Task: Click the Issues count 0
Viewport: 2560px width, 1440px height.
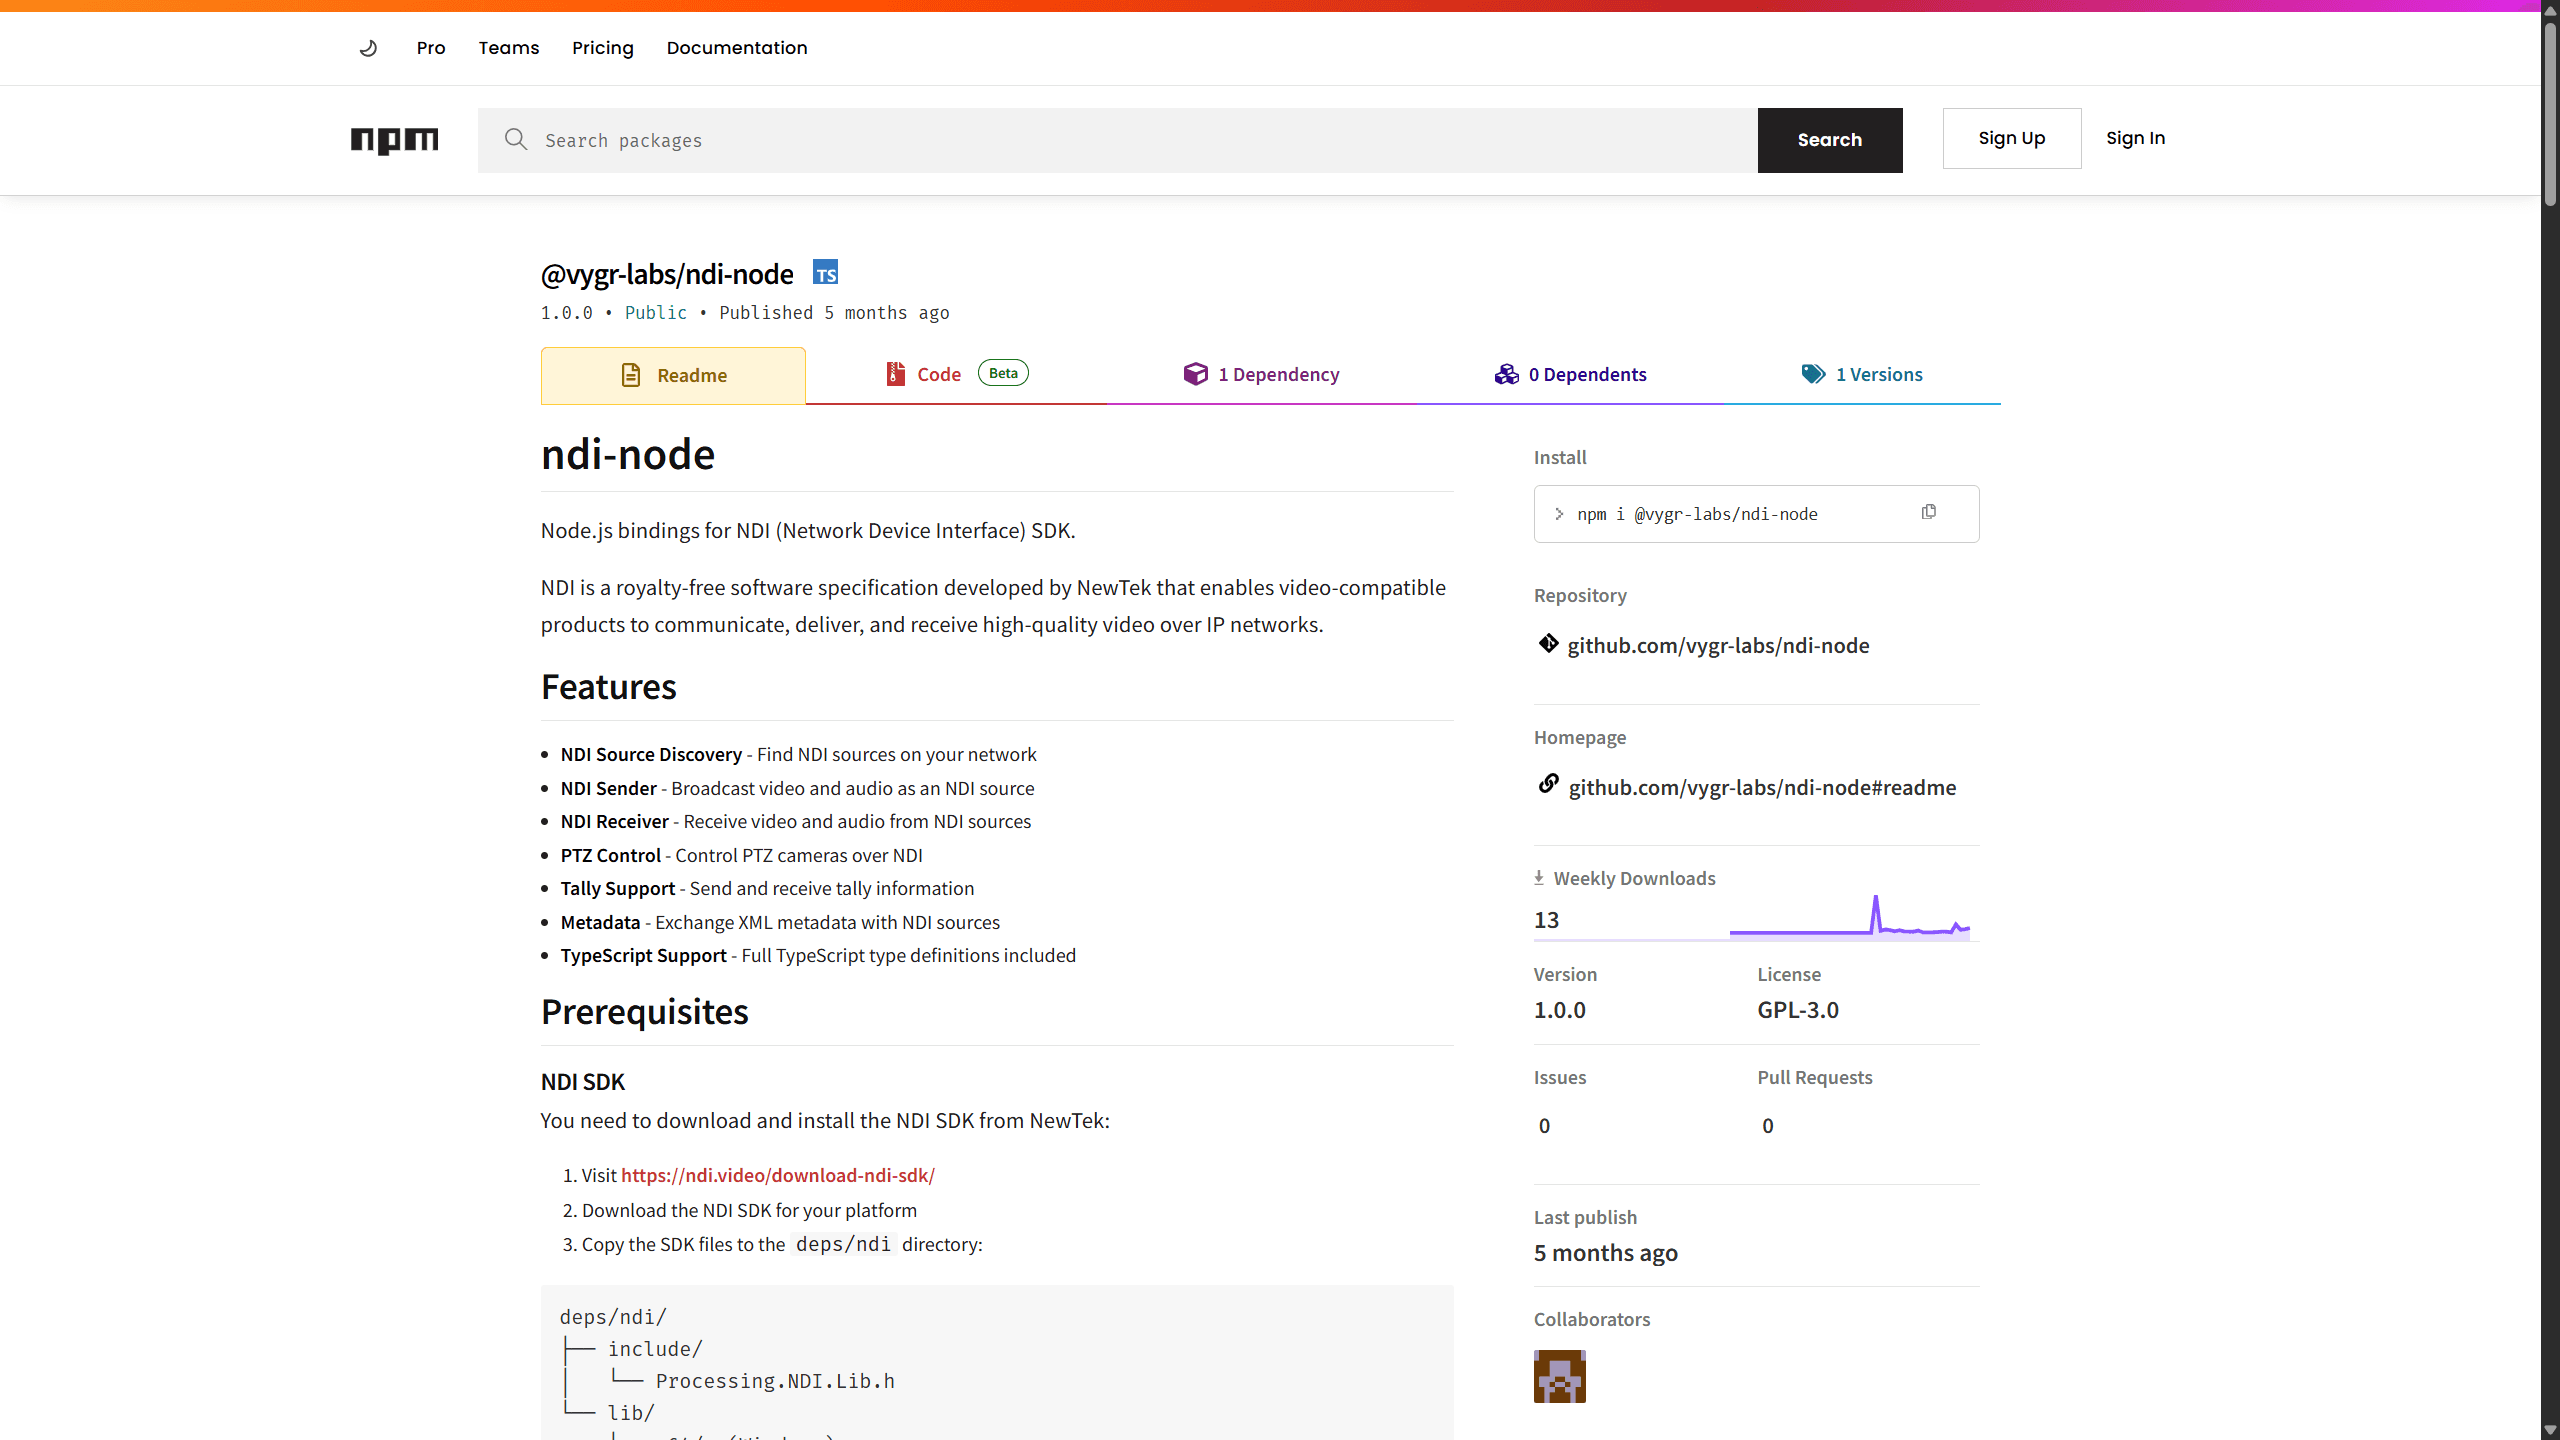Action: (1544, 1126)
